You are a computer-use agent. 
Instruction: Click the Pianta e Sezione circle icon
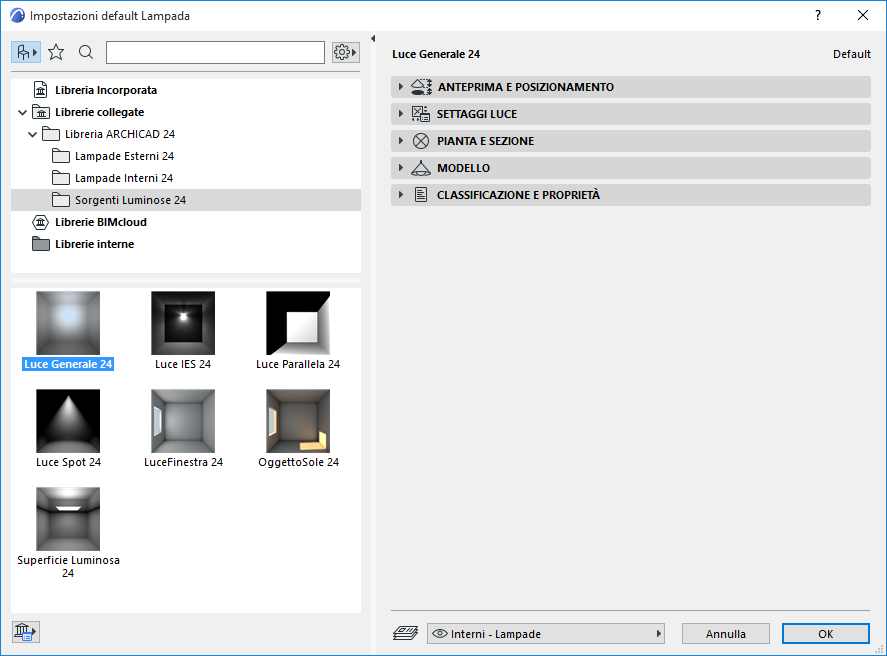tap(420, 141)
